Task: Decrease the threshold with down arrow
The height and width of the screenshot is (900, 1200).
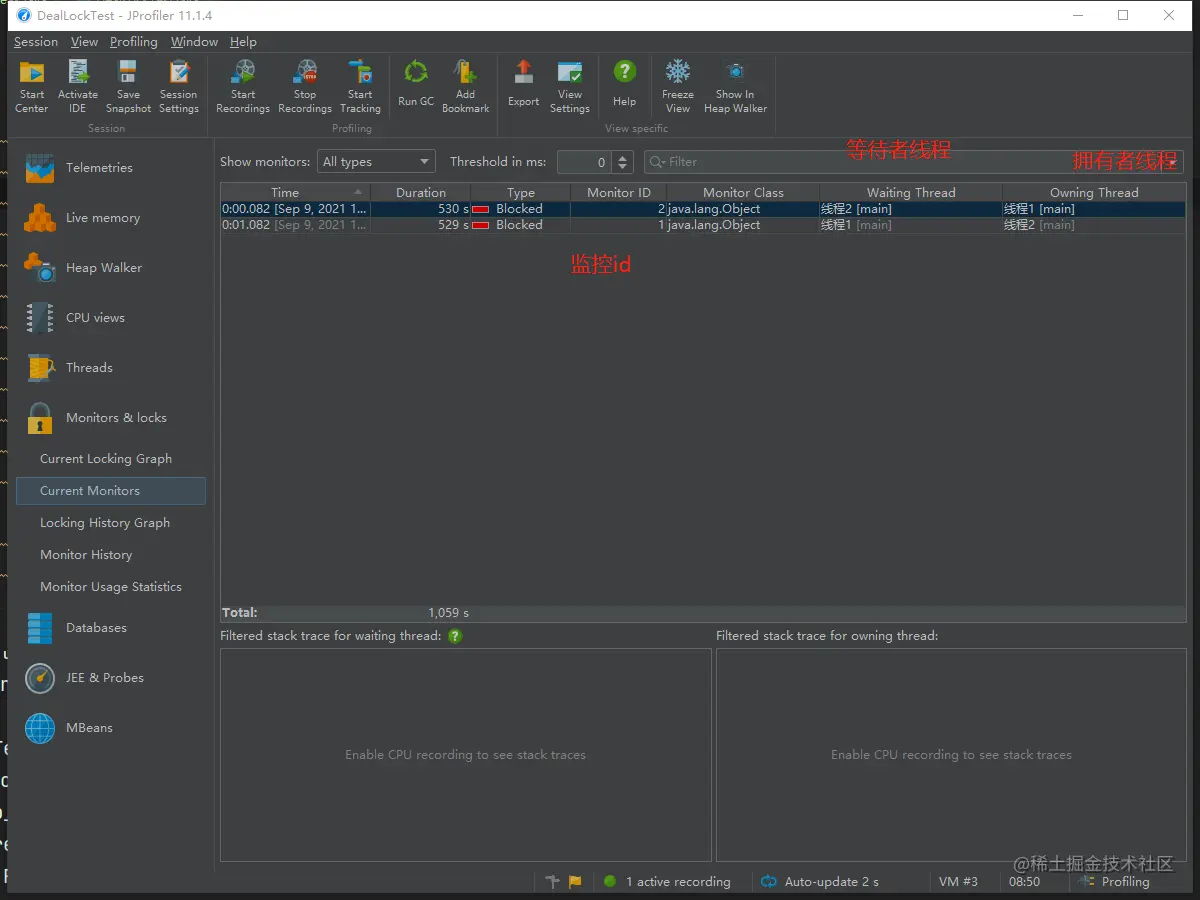Action: (x=624, y=168)
